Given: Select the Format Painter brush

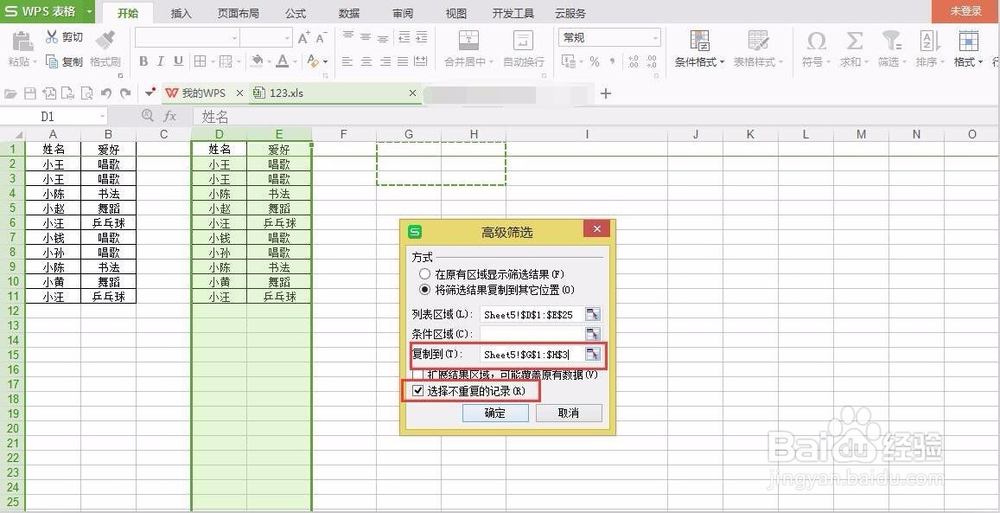Looking at the screenshot, I should coord(105,40).
